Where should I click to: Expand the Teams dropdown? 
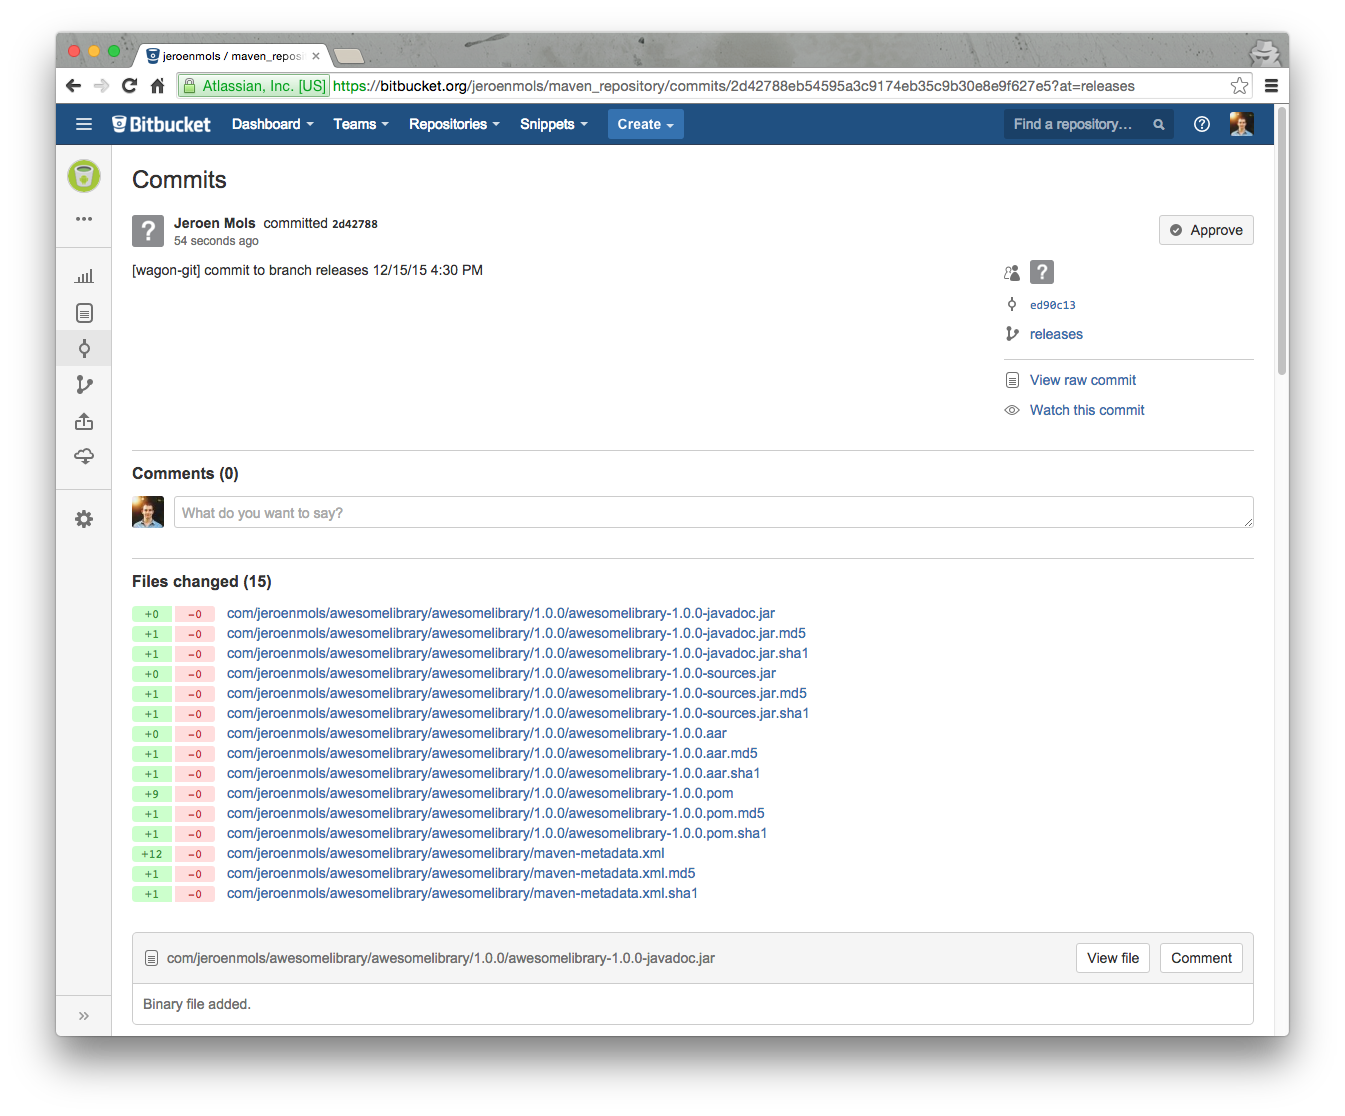tap(360, 124)
